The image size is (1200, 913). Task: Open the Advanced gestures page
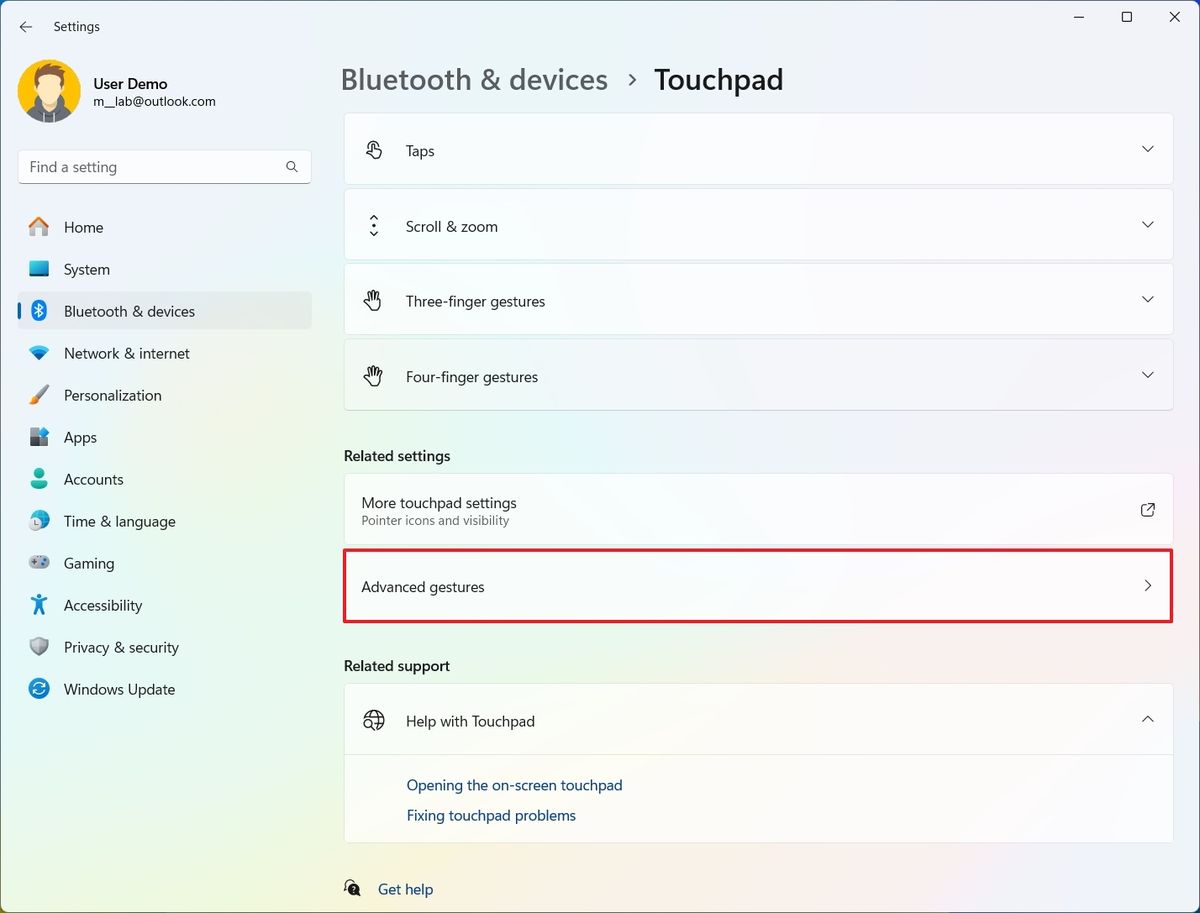coord(758,587)
